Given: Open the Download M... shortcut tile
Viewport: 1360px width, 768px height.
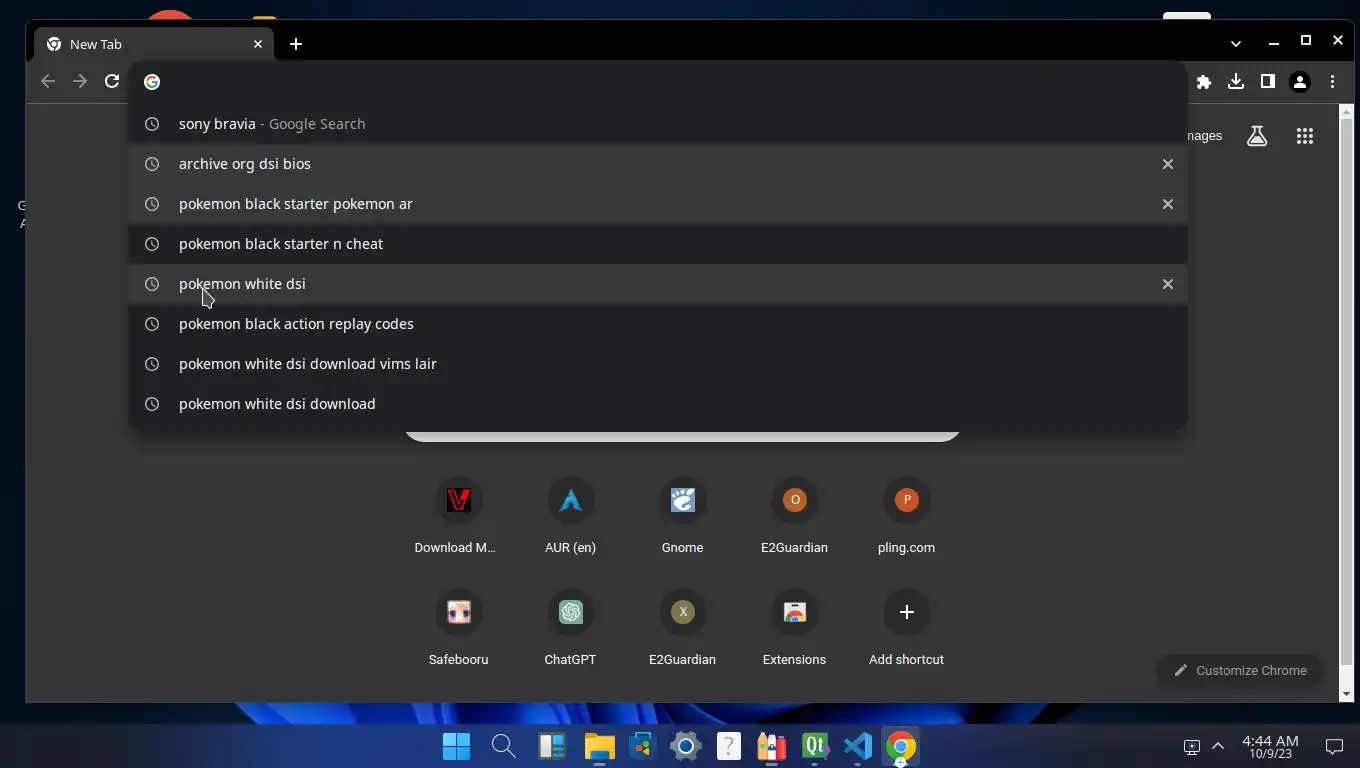Looking at the screenshot, I should click(458, 515).
